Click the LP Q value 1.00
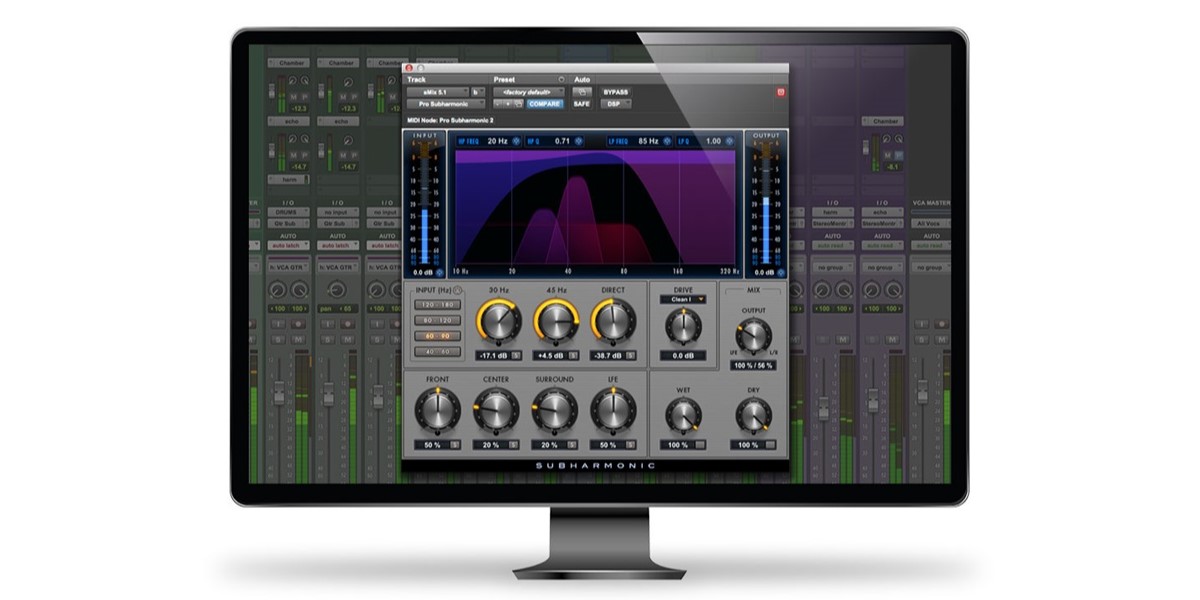This screenshot has width=1200, height=600. click(713, 141)
